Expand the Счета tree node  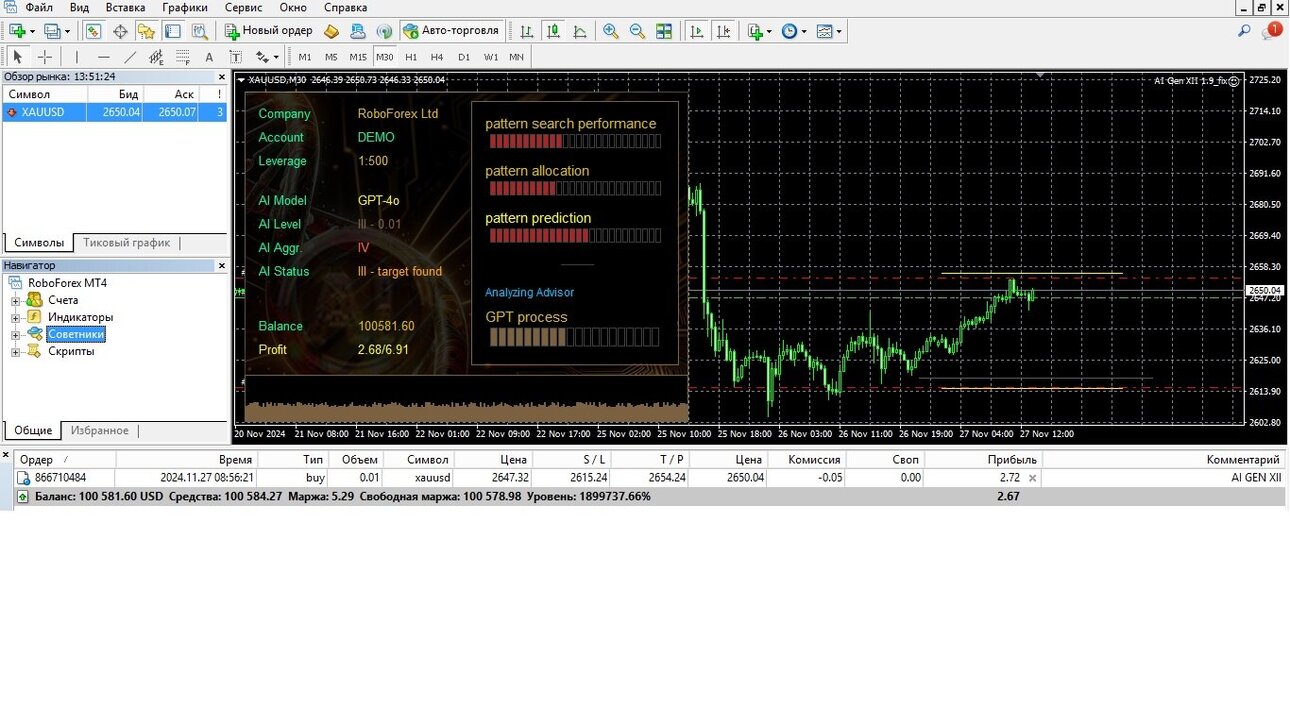click(x=16, y=300)
